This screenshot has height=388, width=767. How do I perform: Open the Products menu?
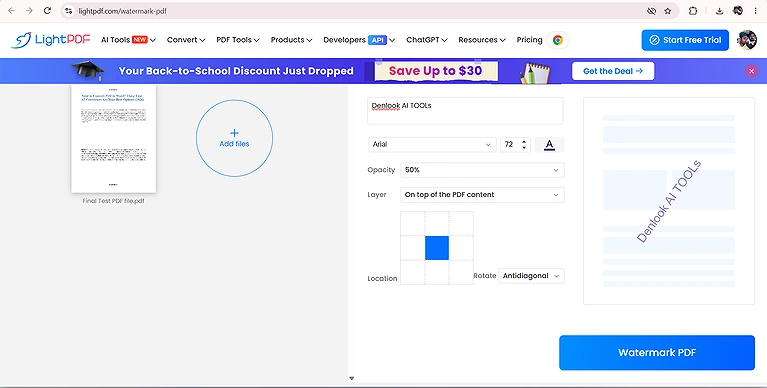[x=291, y=40]
